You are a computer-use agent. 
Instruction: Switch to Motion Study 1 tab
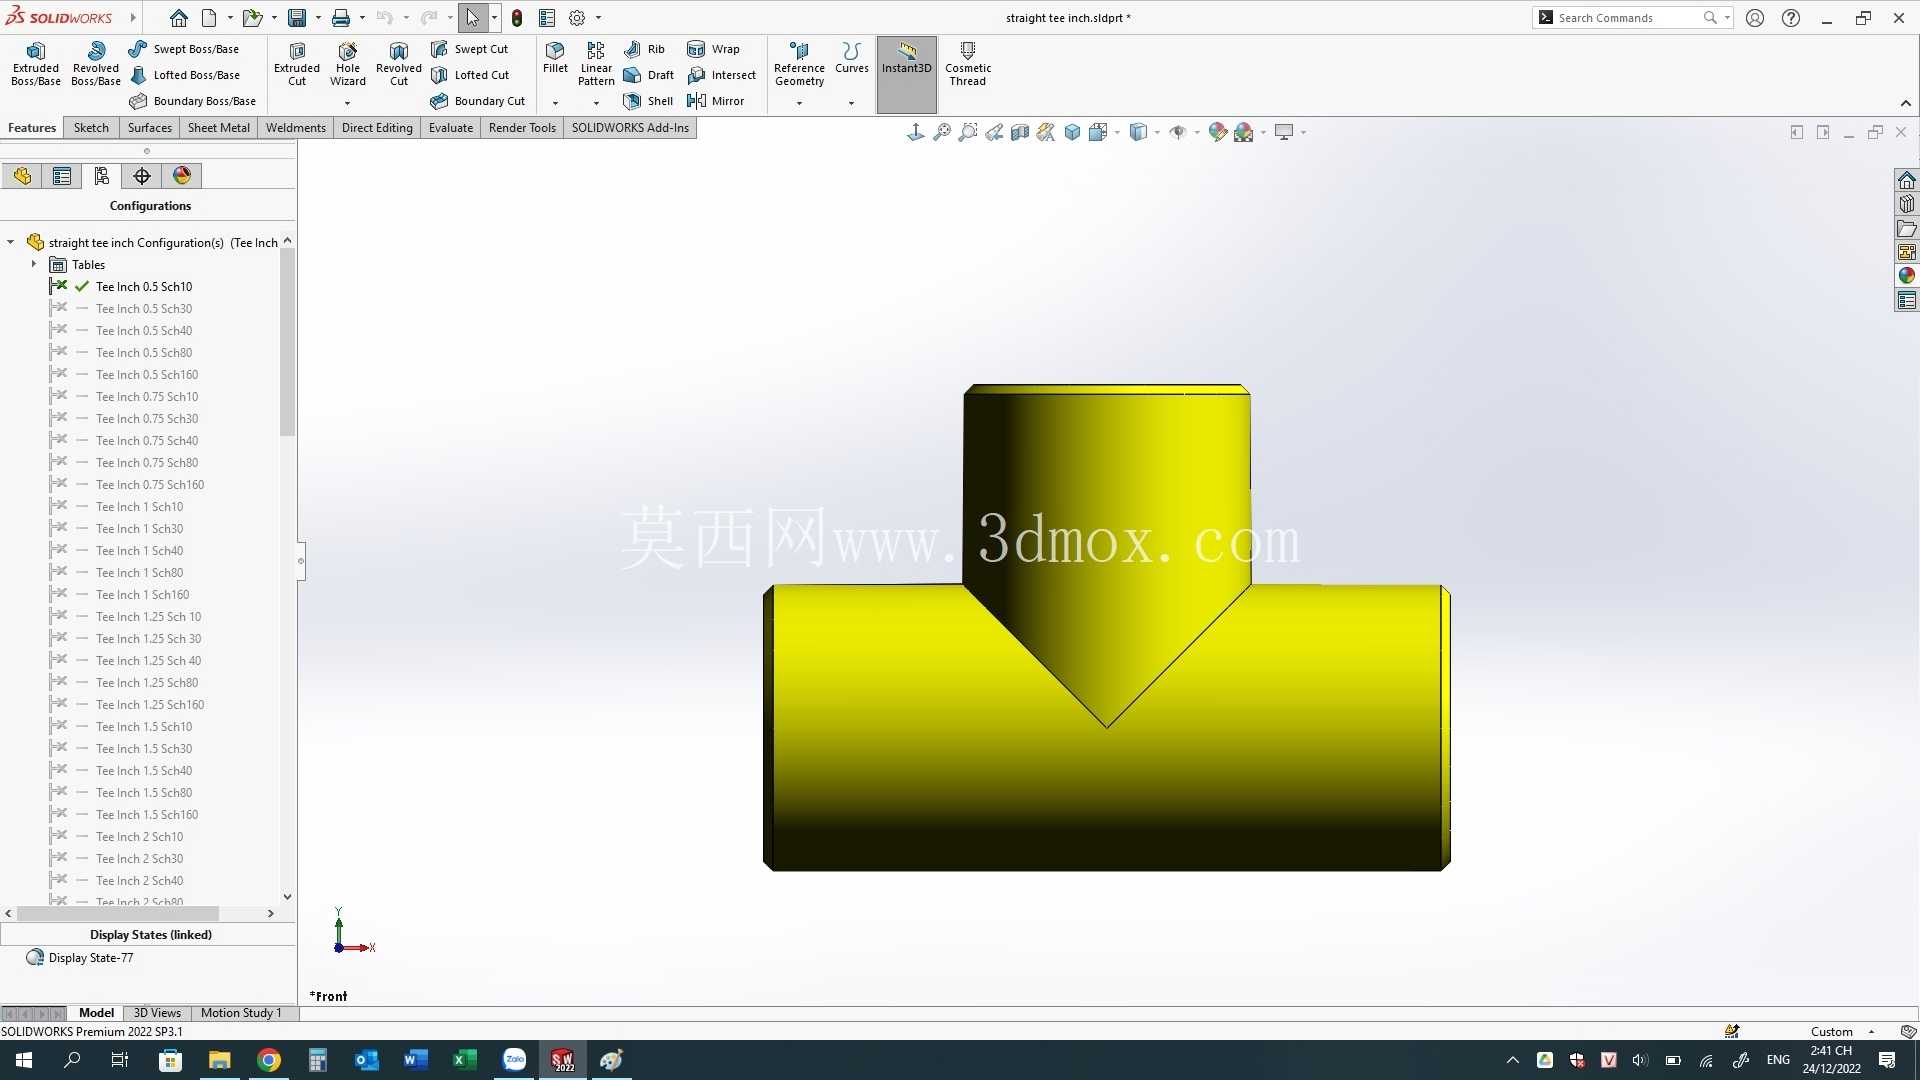241,1013
